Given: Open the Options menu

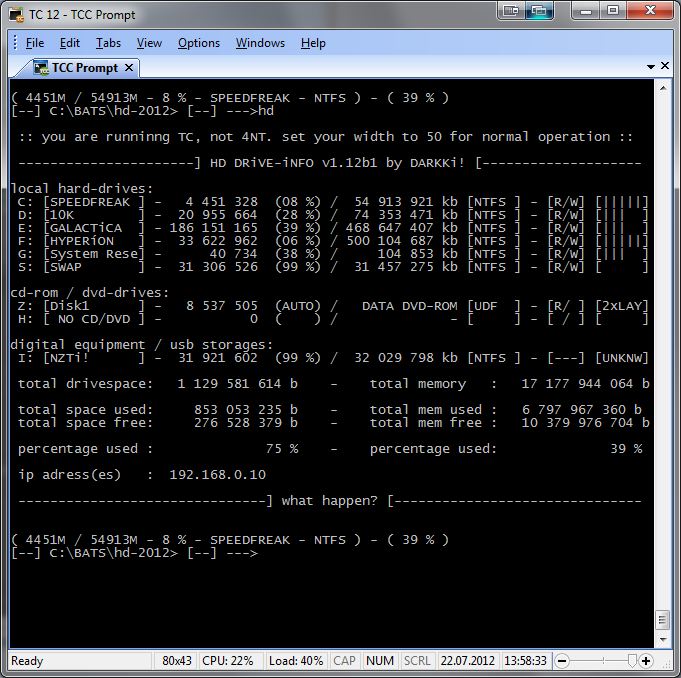Looking at the screenshot, I should point(198,43).
